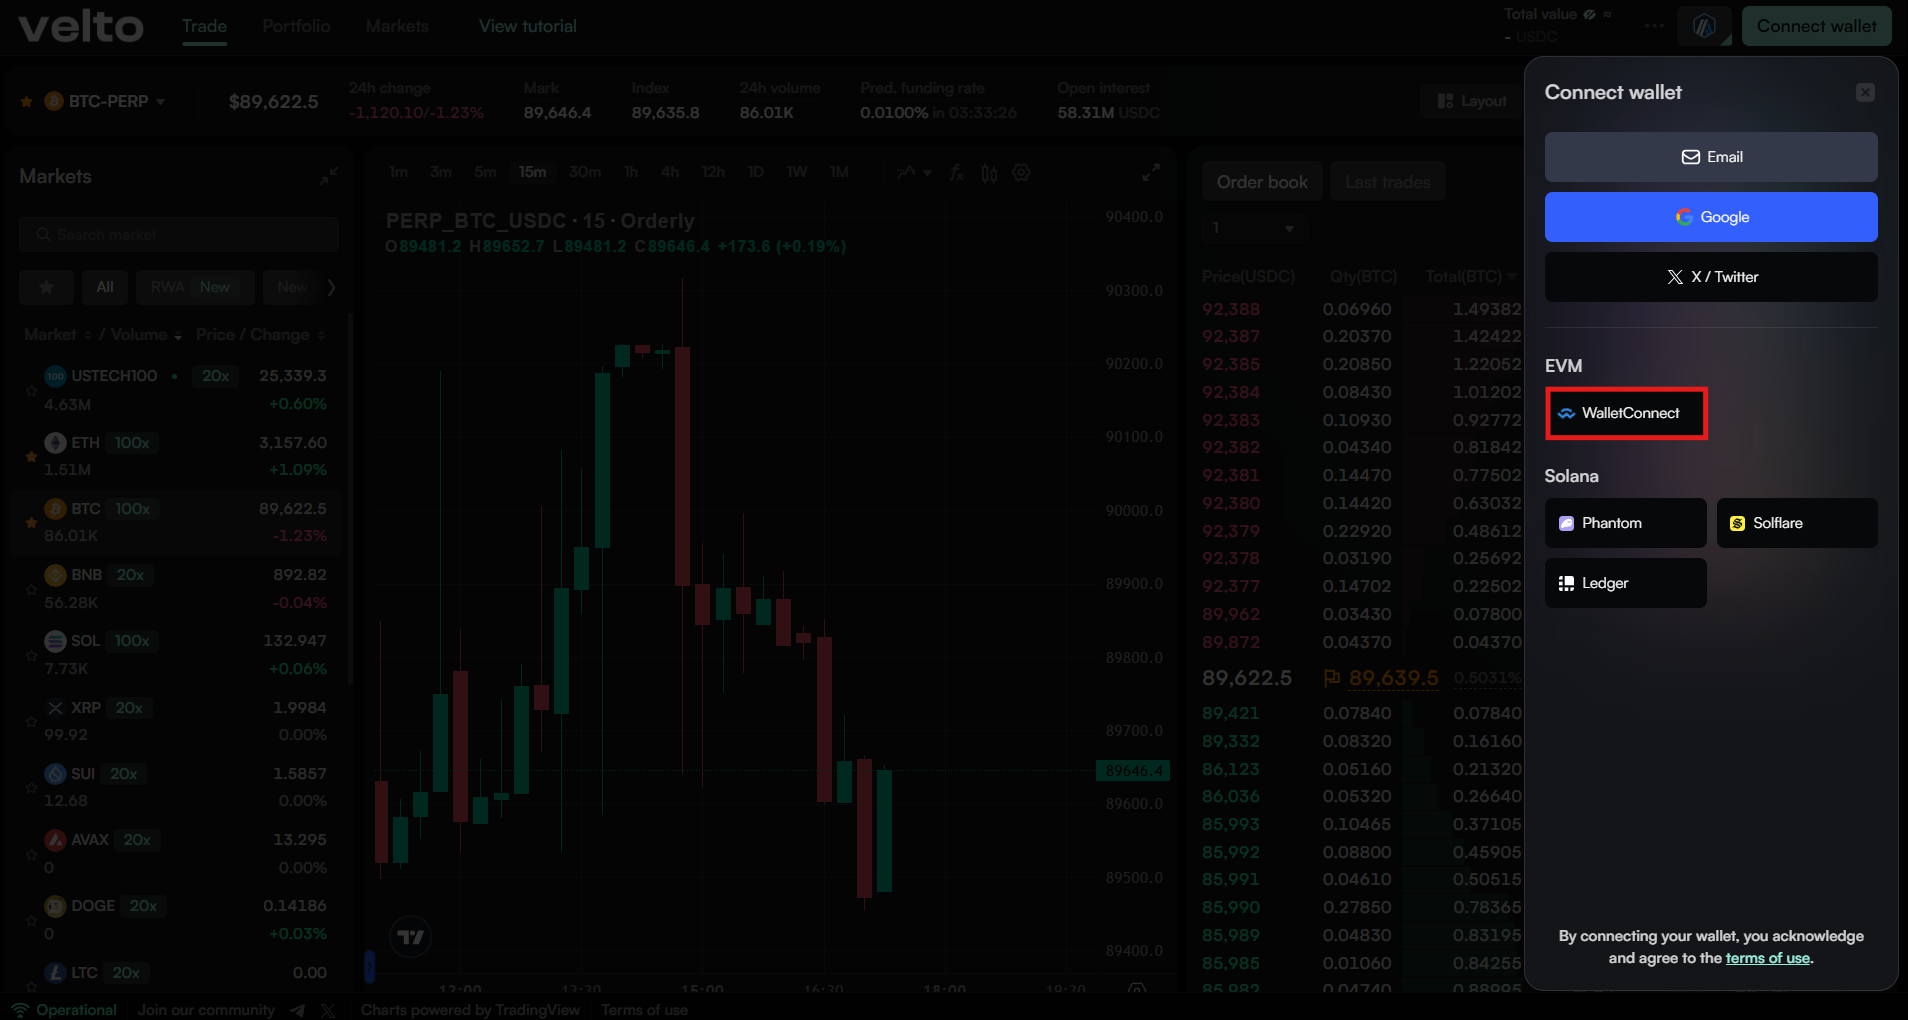Image resolution: width=1908 pixels, height=1020 pixels.
Task: Connect with the Ledger wallet
Action: 1624,583
